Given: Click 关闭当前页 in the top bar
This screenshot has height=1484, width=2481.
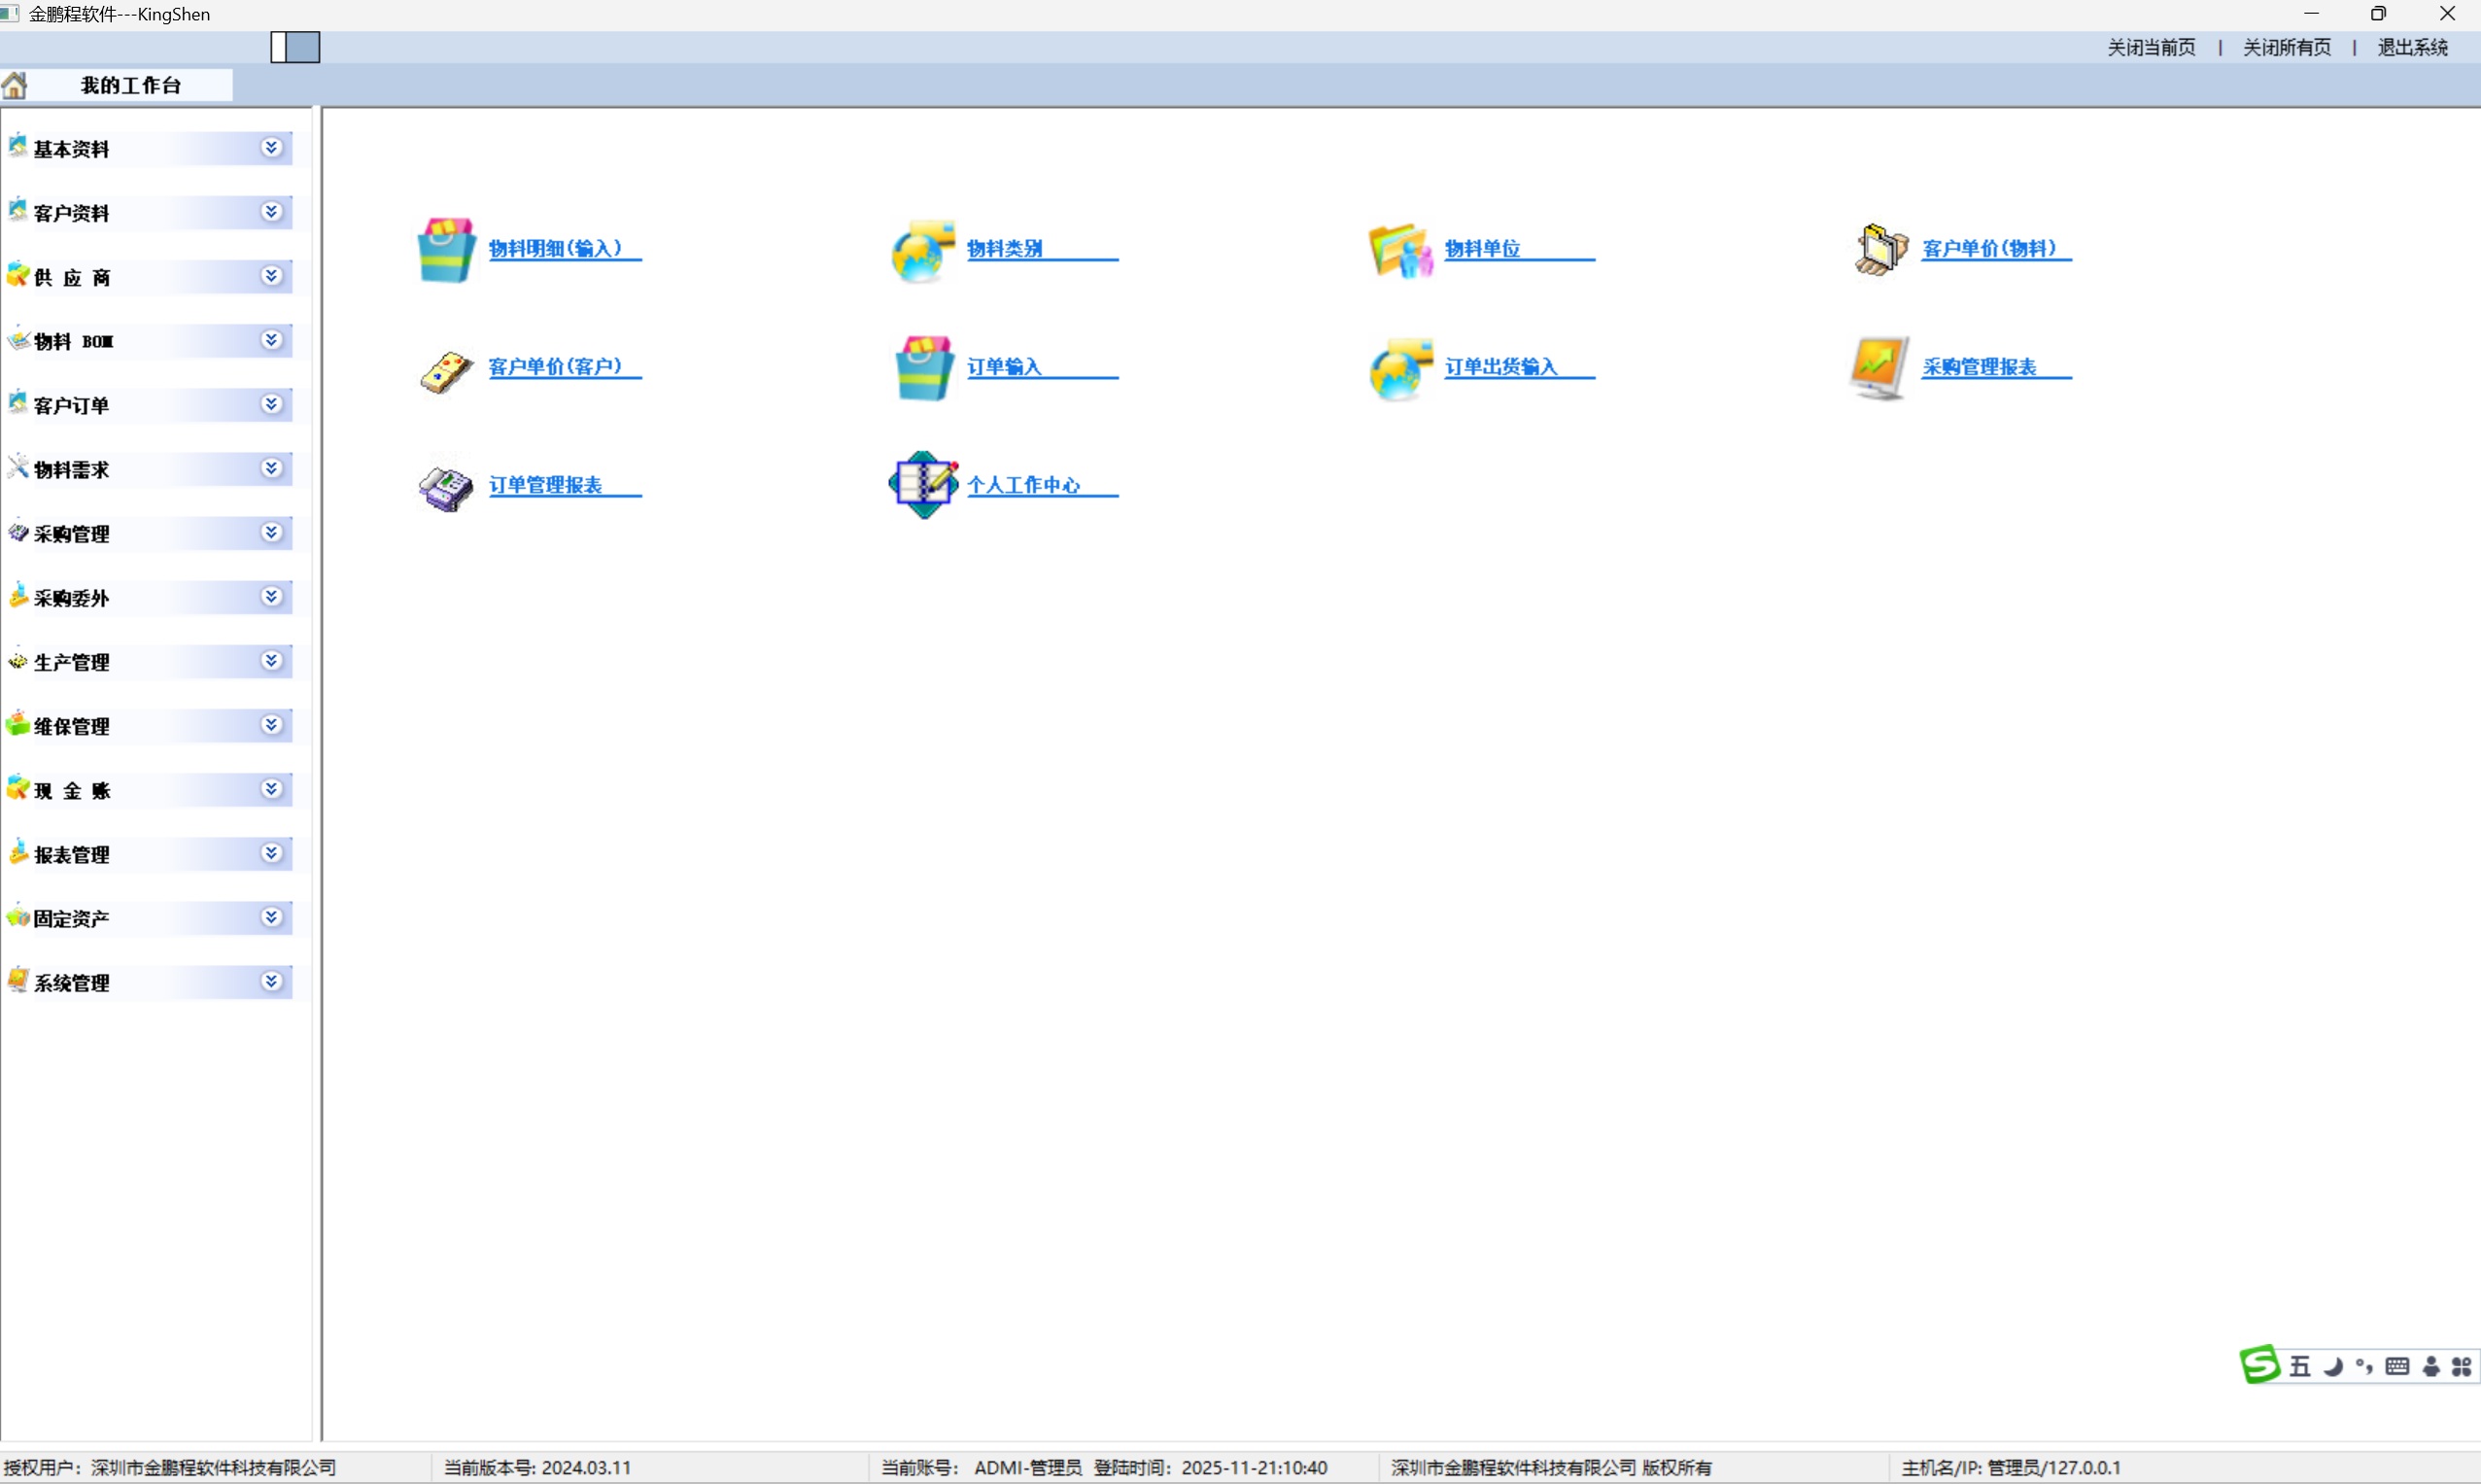Looking at the screenshot, I should tap(2151, 48).
